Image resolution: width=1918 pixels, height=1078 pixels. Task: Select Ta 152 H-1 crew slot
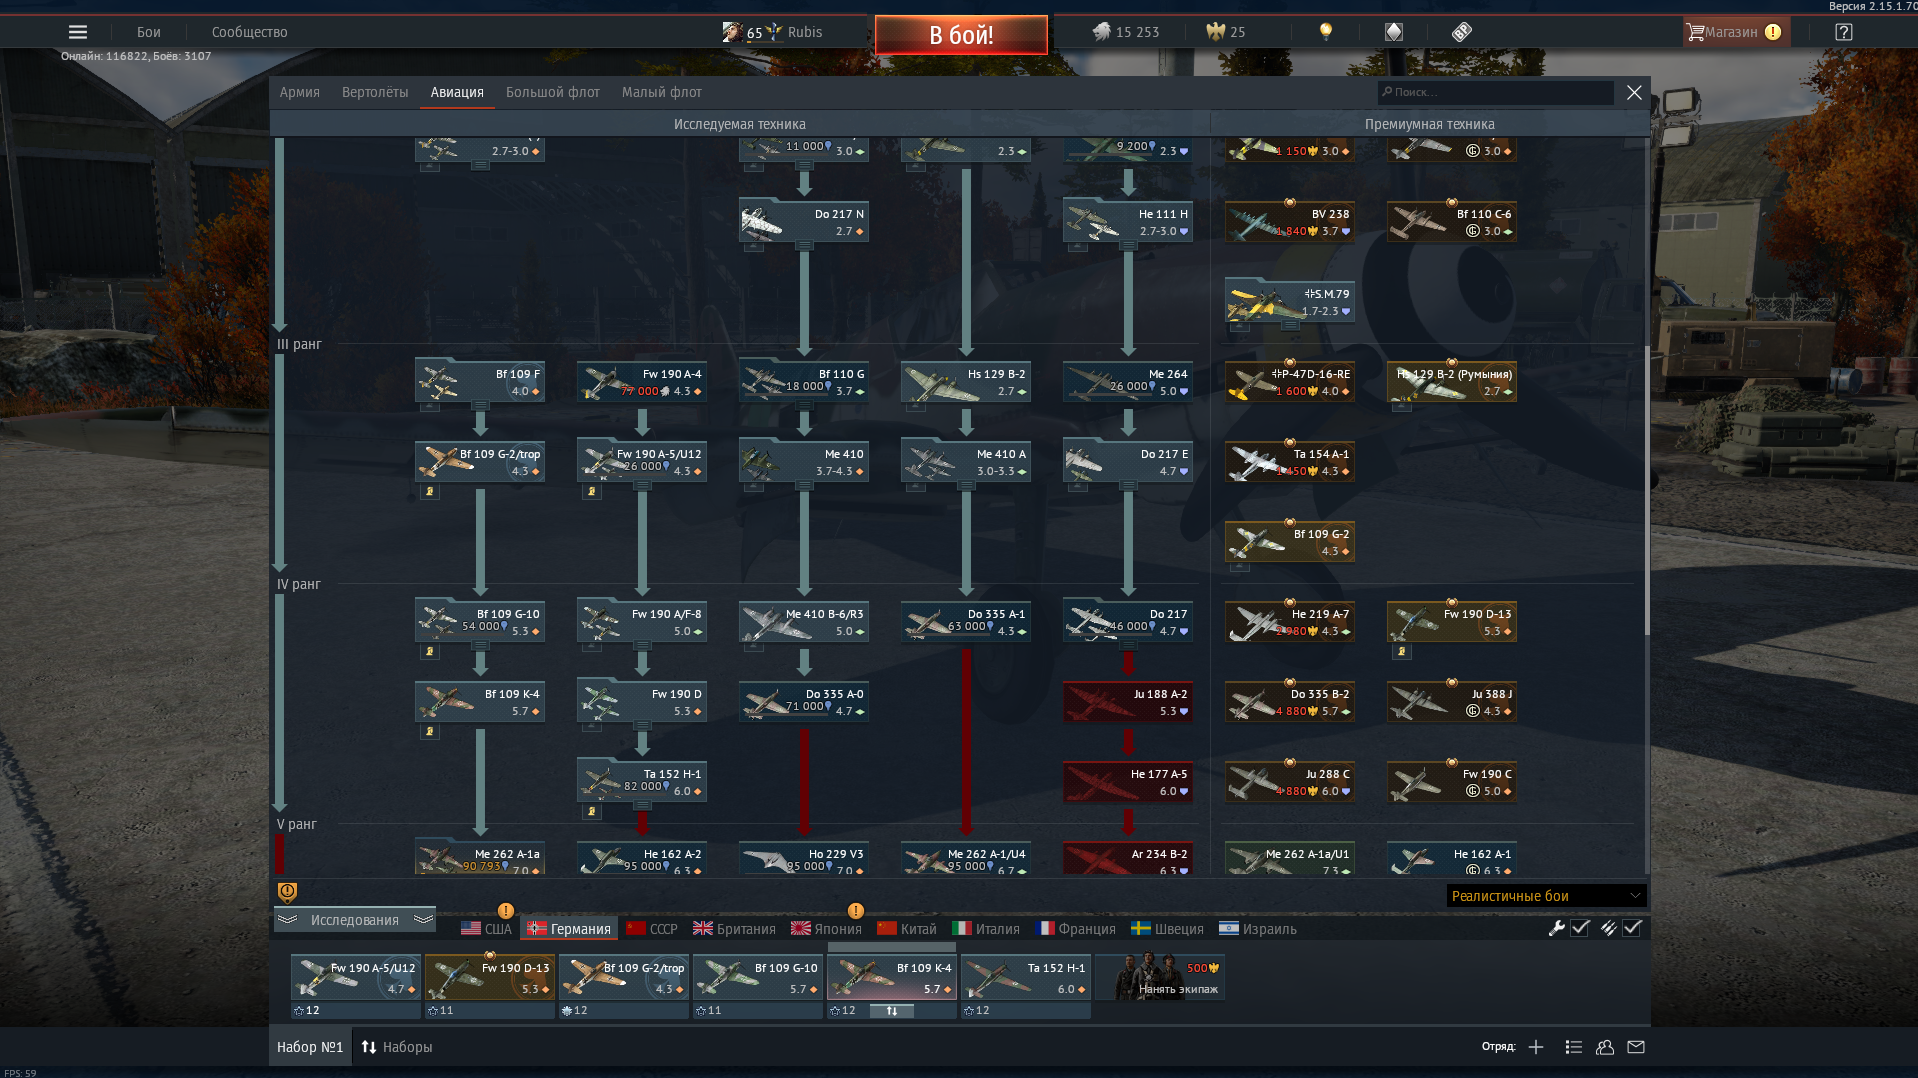(x=1026, y=977)
